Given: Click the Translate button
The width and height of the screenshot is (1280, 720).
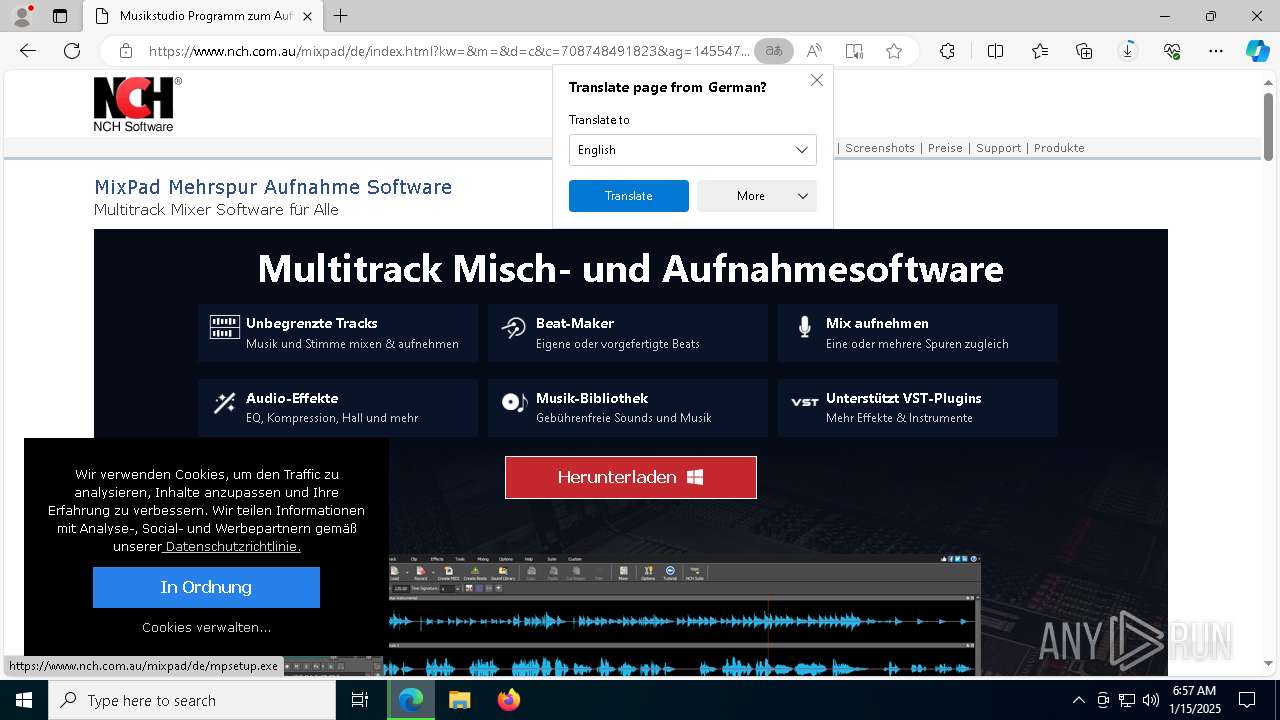Looking at the screenshot, I should pyautogui.click(x=629, y=196).
